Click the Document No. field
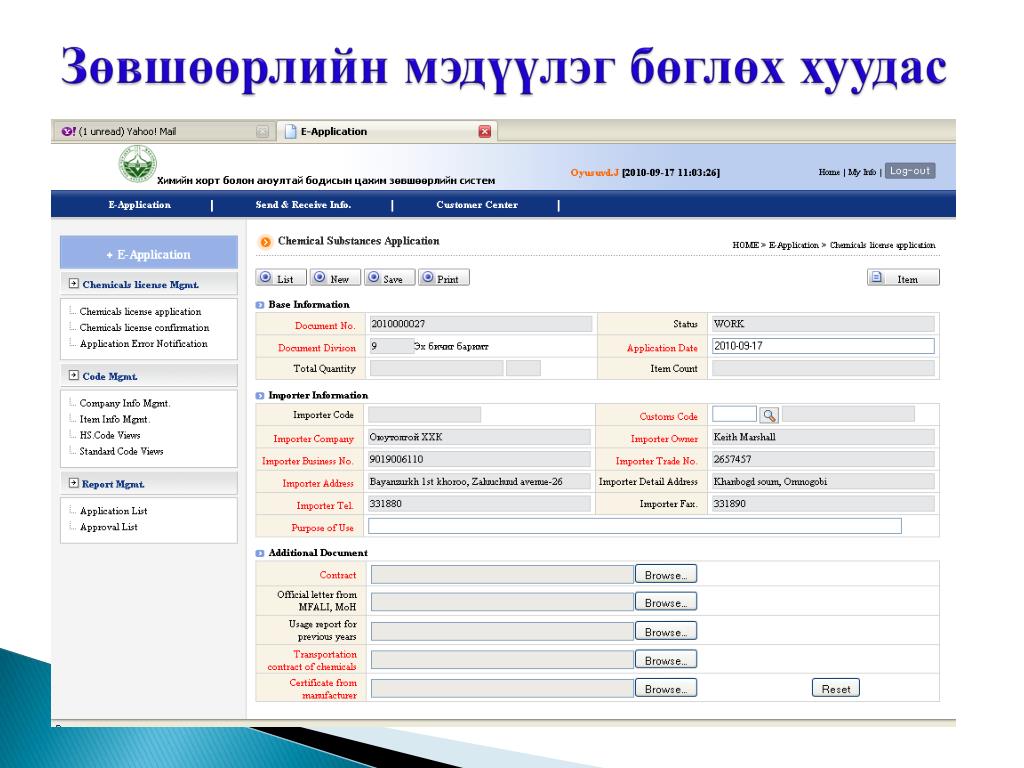The width and height of the screenshot is (1024, 768). (481, 324)
